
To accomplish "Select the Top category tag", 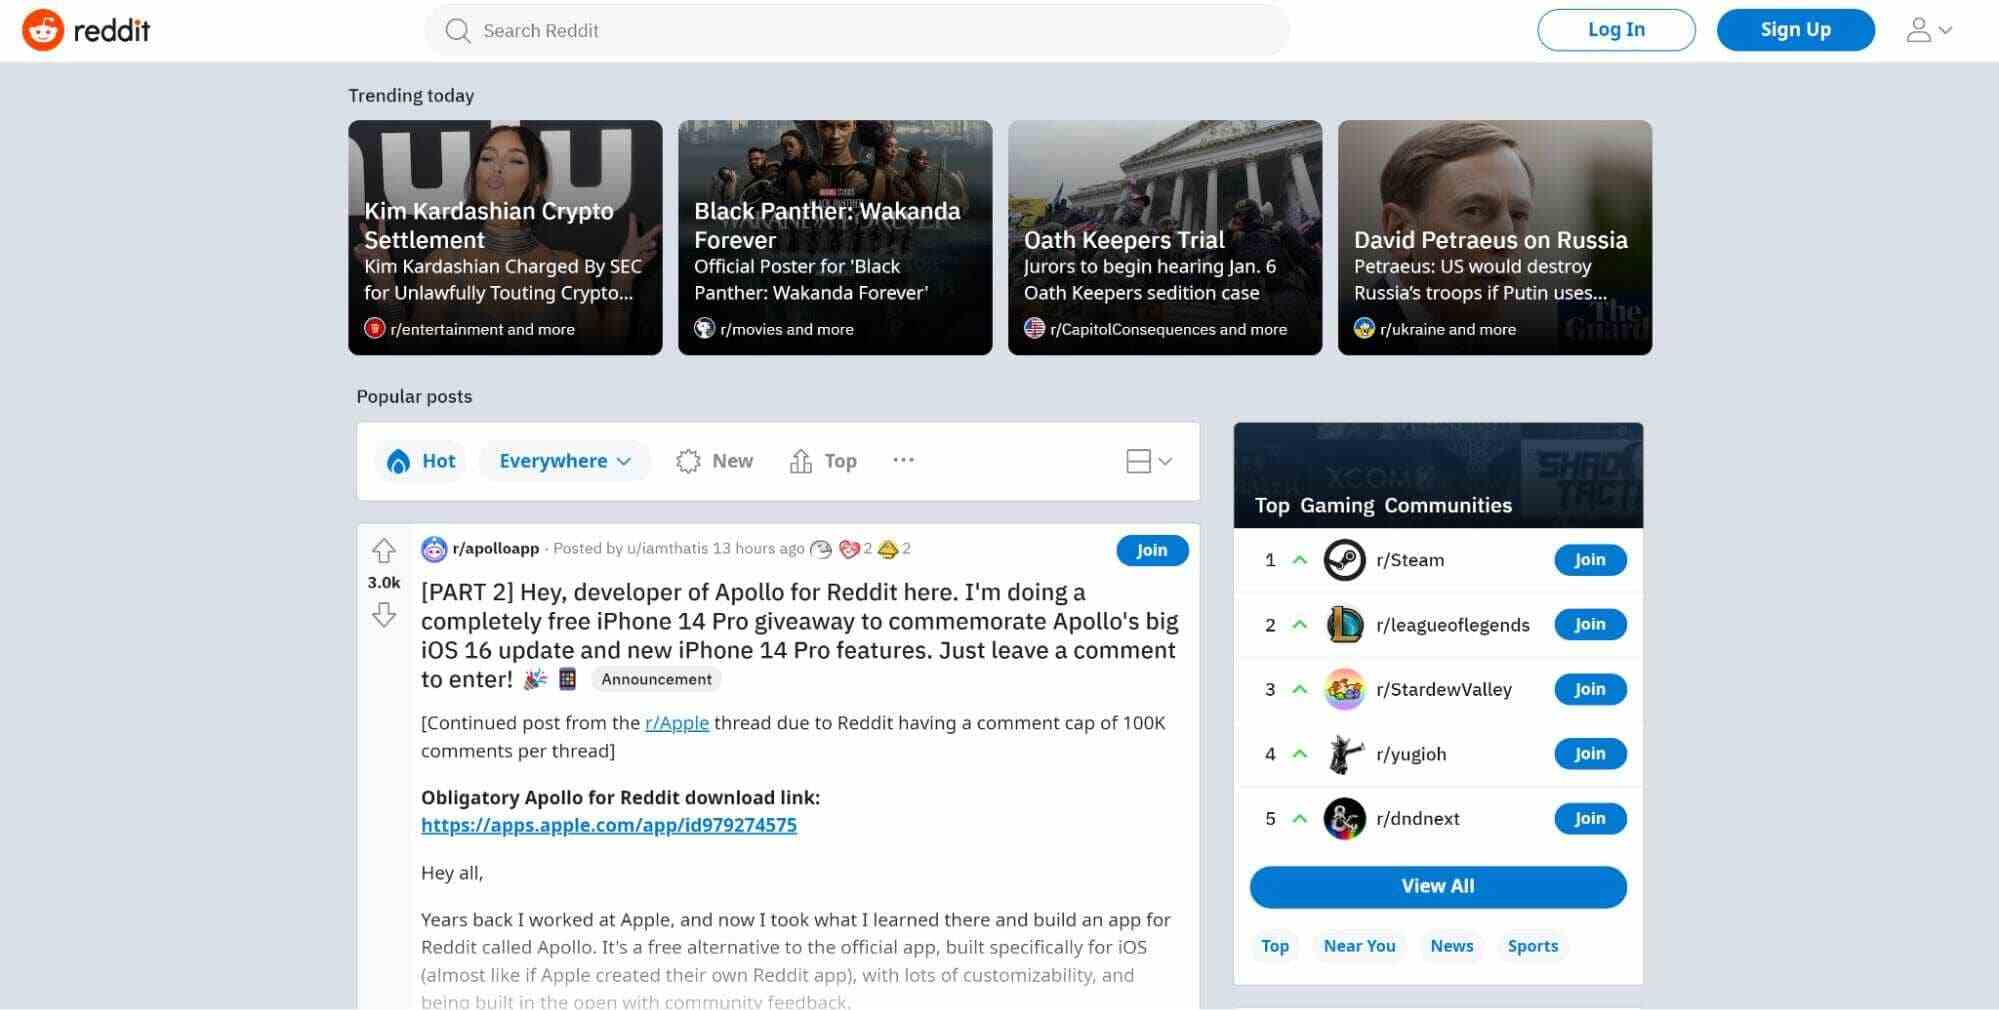I will coord(1275,946).
